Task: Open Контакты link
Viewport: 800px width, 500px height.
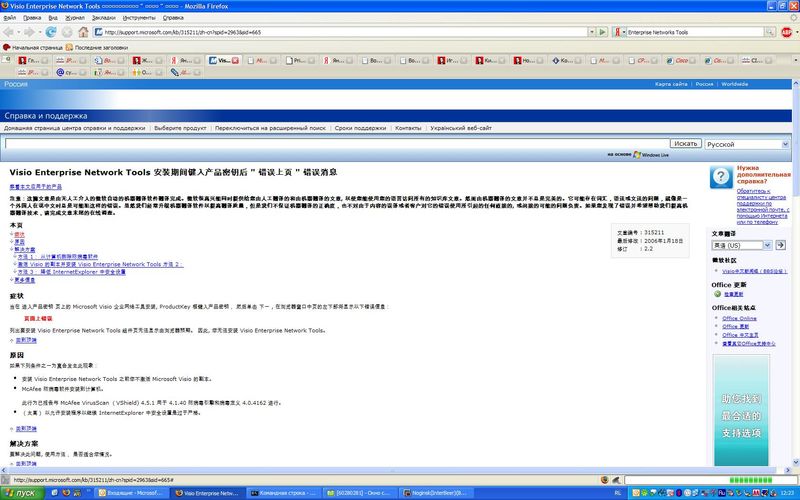Action: pyautogui.click(x=408, y=128)
